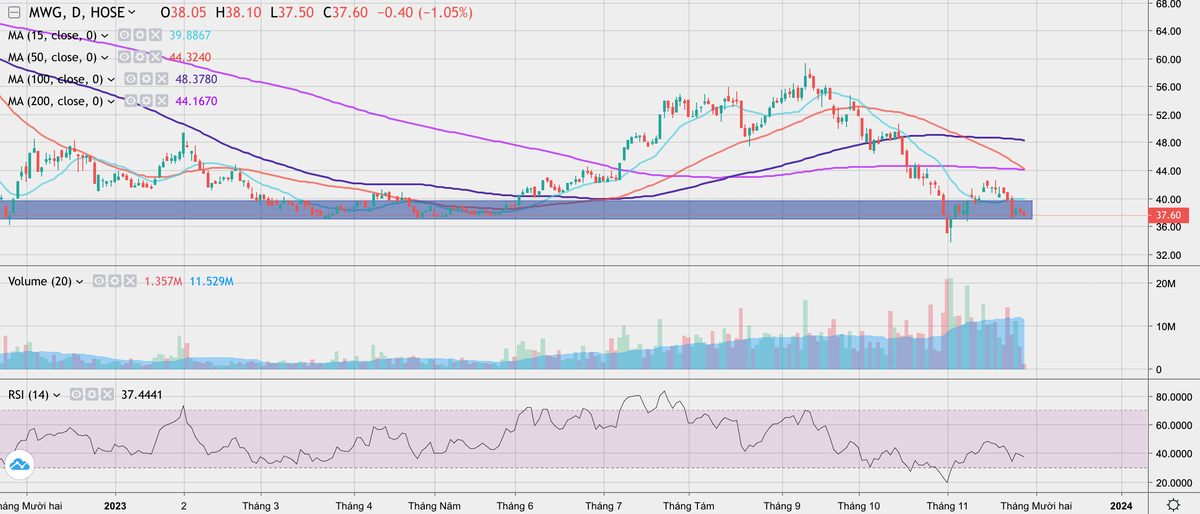Open the RSI (14) dropdown arrow

pyautogui.click(x=56, y=395)
